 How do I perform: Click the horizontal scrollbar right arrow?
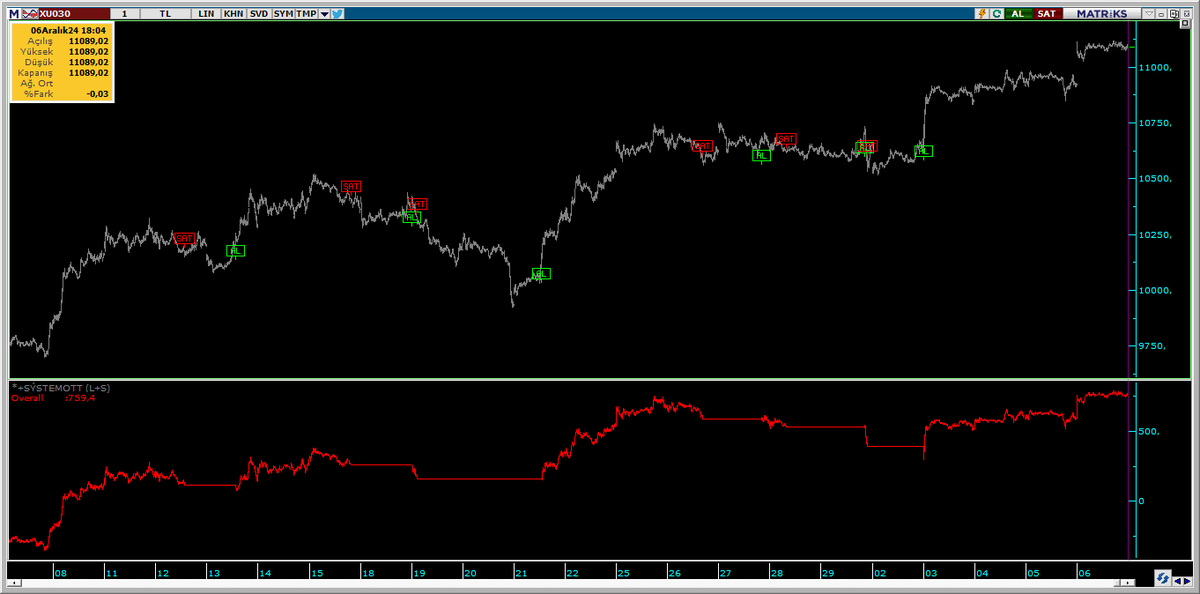coord(1128,582)
